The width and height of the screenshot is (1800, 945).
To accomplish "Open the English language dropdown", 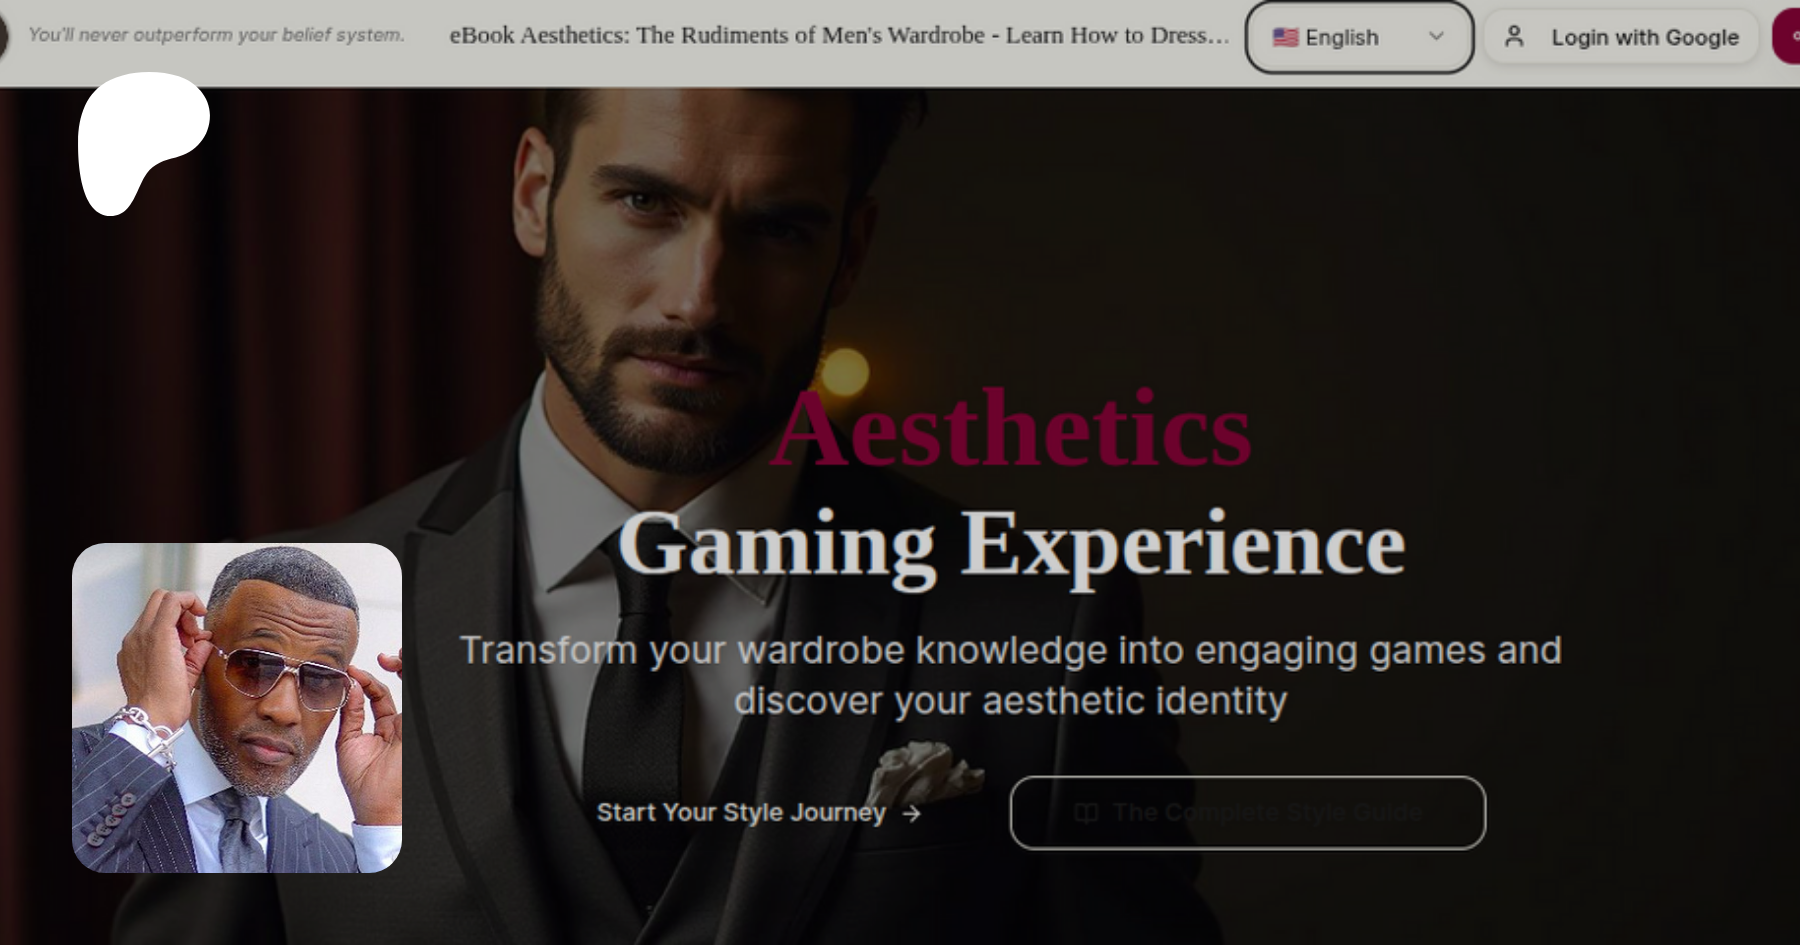I will tap(1359, 37).
